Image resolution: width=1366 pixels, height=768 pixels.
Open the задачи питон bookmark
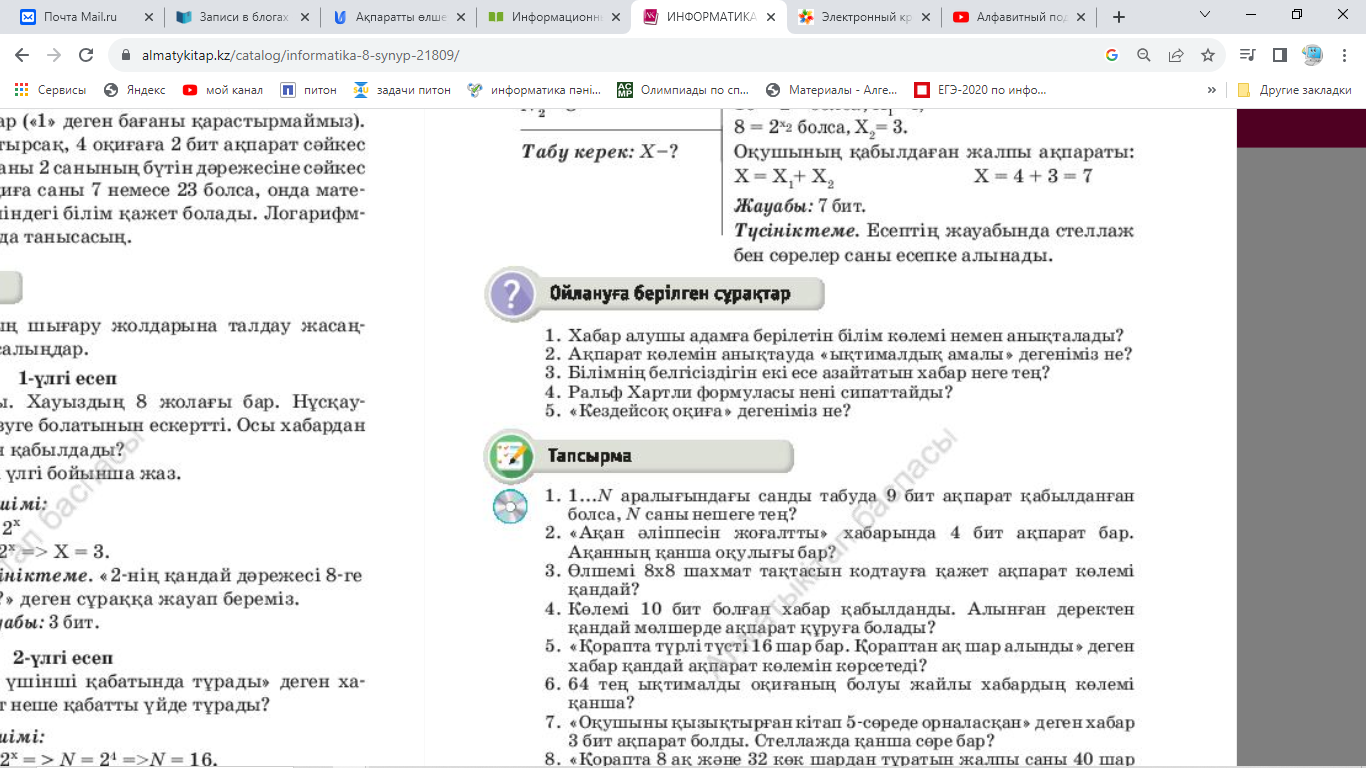click(x=402, y=89)
